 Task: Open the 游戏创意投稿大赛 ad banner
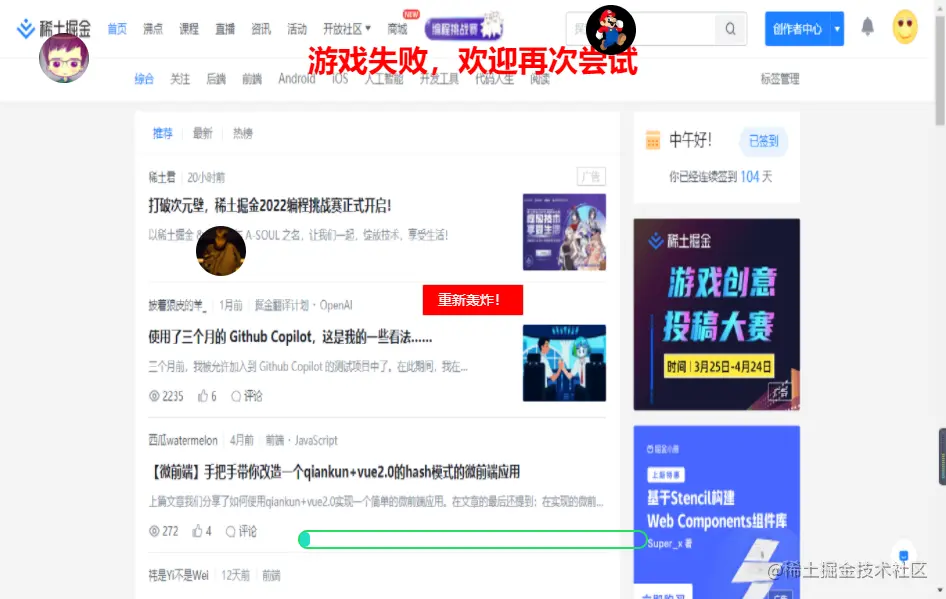pyautogui.click(x=717, y=314)
